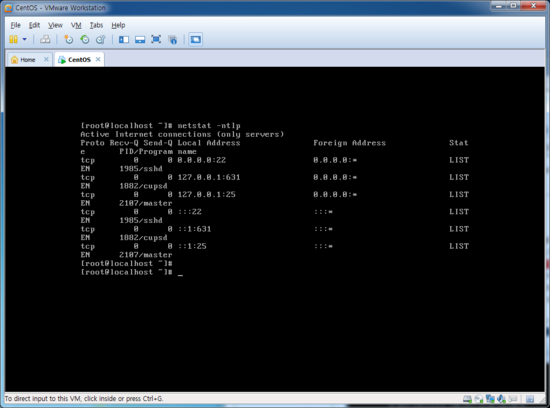Viewport: 550px width, 408px height.
Task: Enter full screen mode
Action: (156, 39)
